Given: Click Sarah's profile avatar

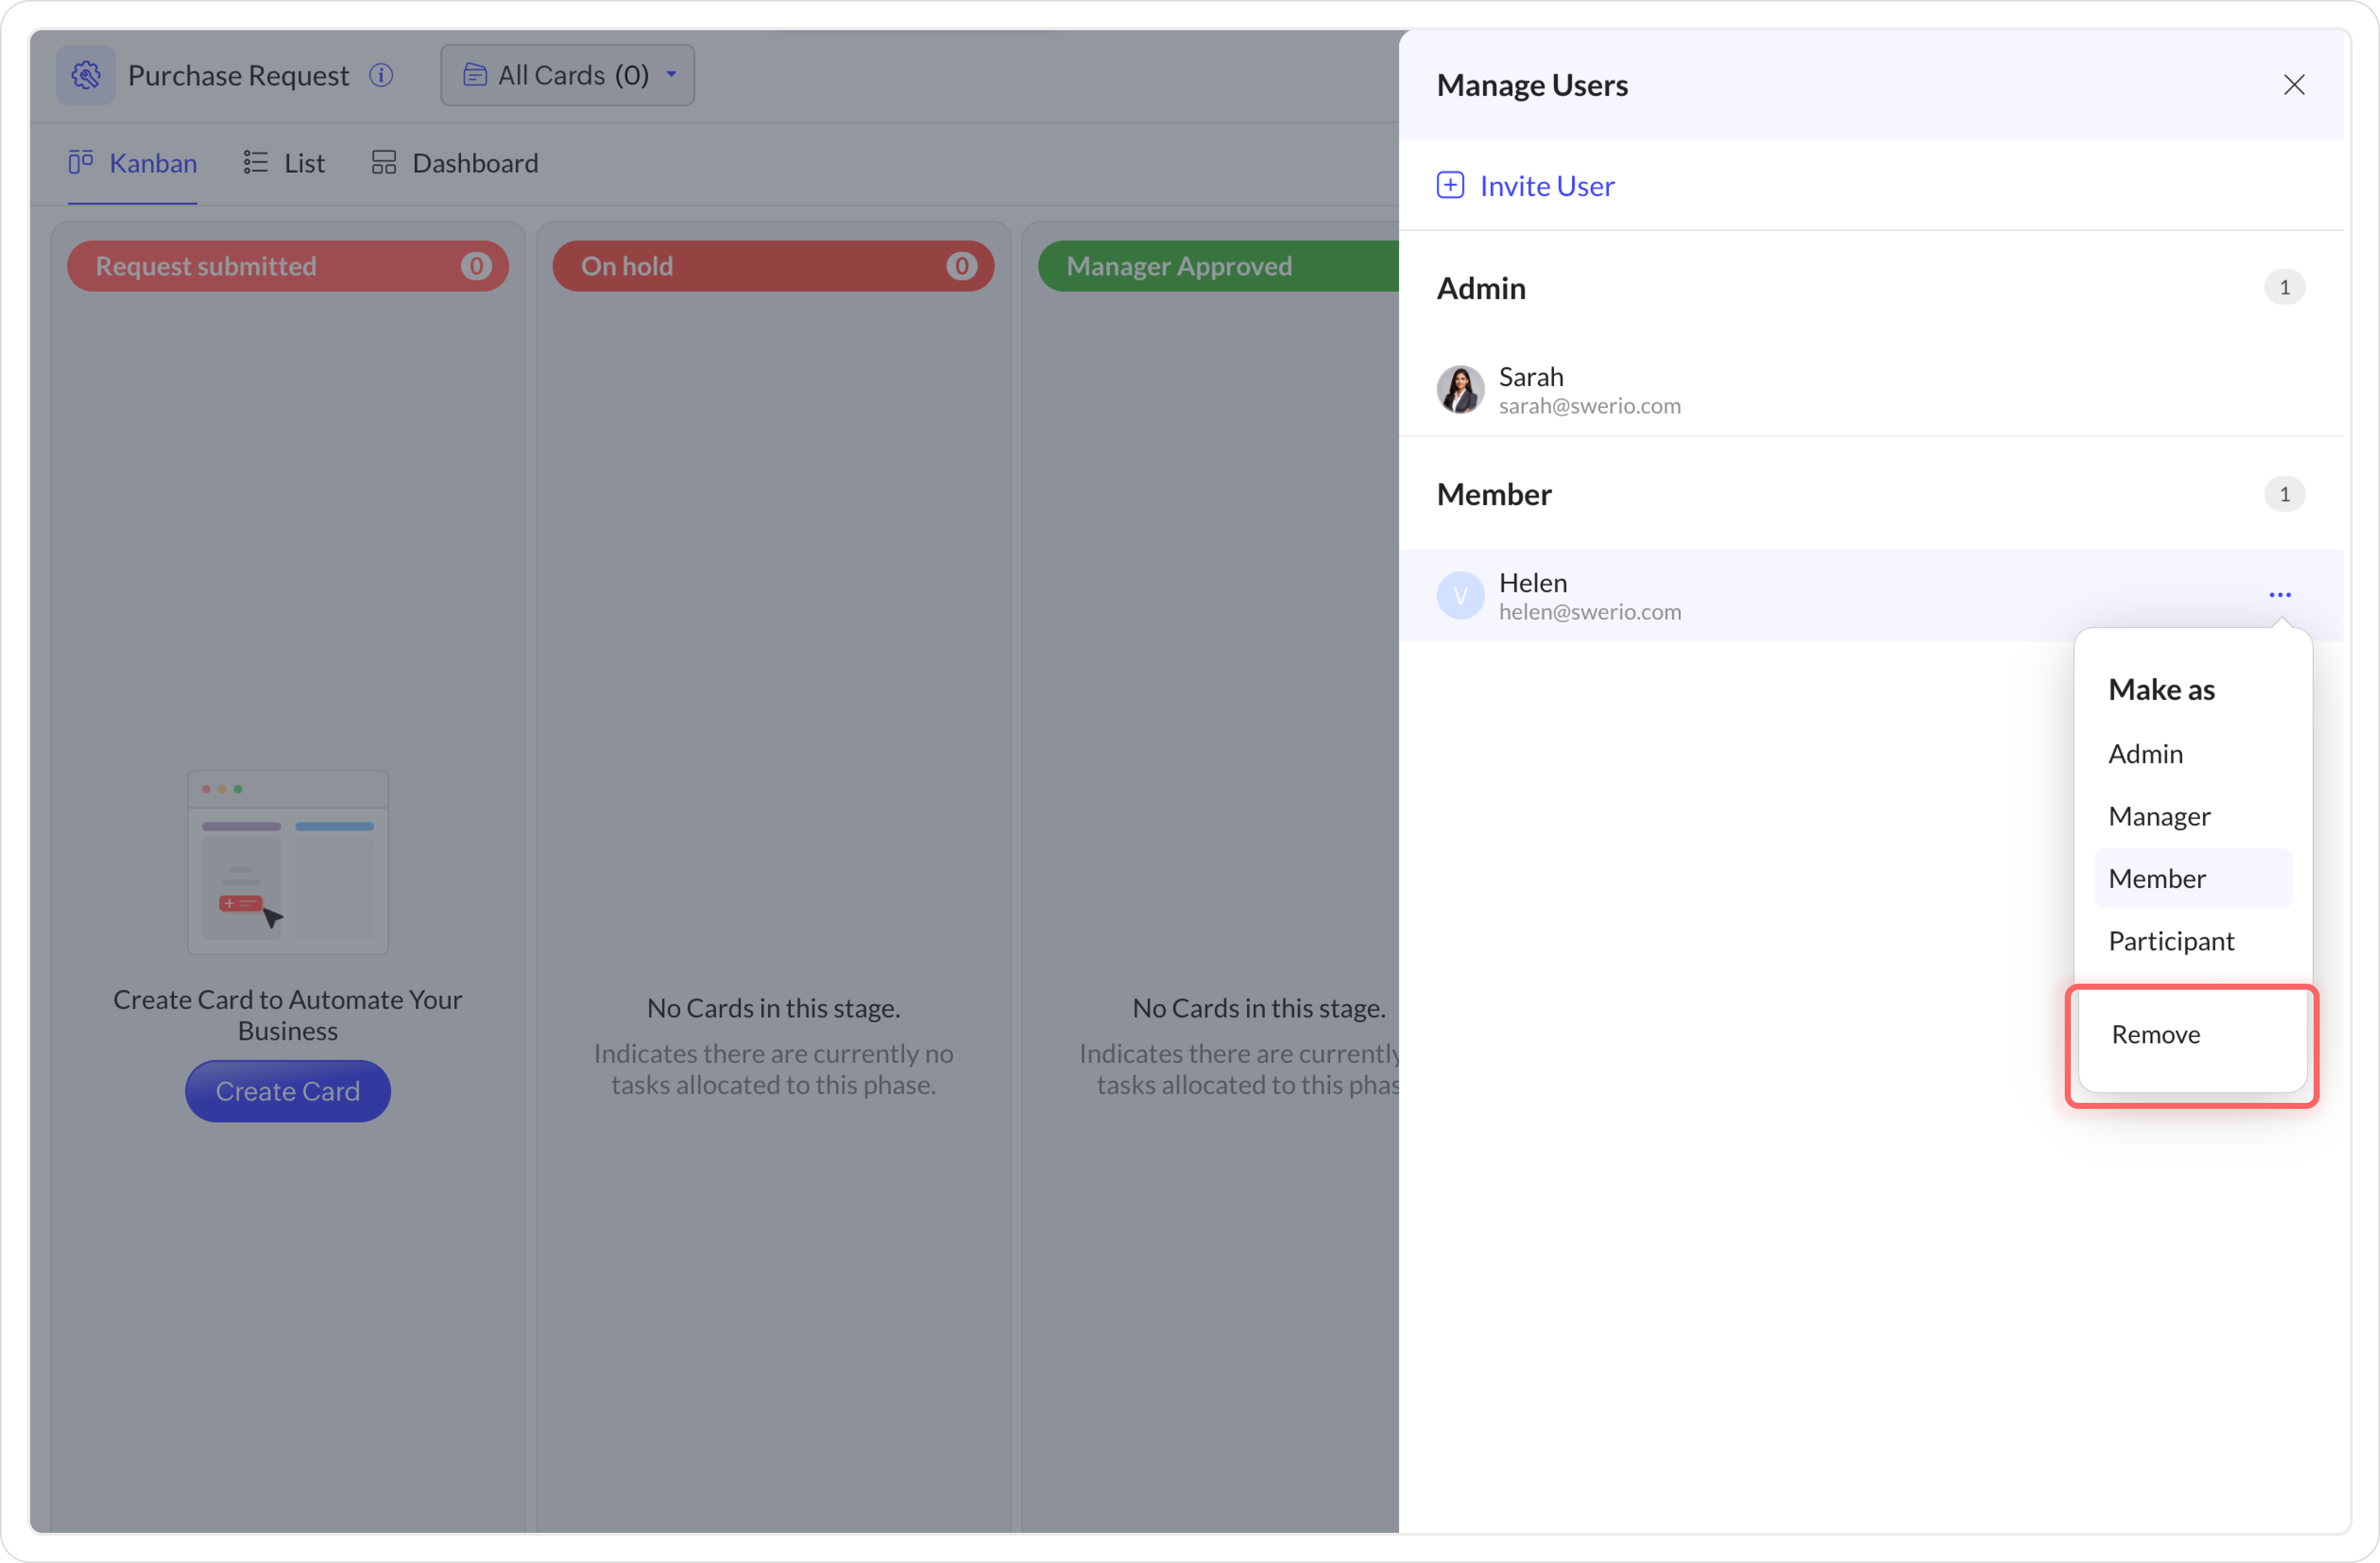Looking at the screenshot, I should [1460, 390].
